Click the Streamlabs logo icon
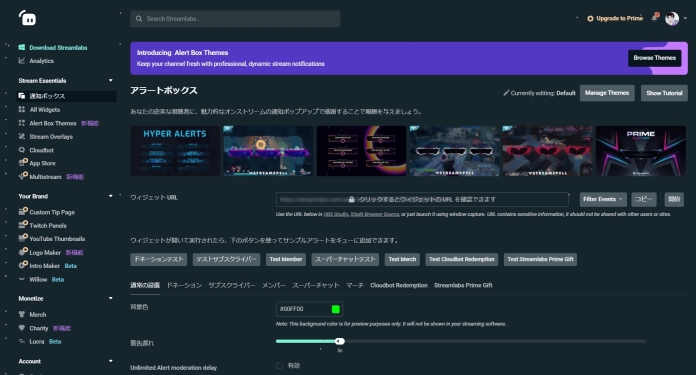Image resolution: width=696 pixels, height=375 pixels. [28, 18]
